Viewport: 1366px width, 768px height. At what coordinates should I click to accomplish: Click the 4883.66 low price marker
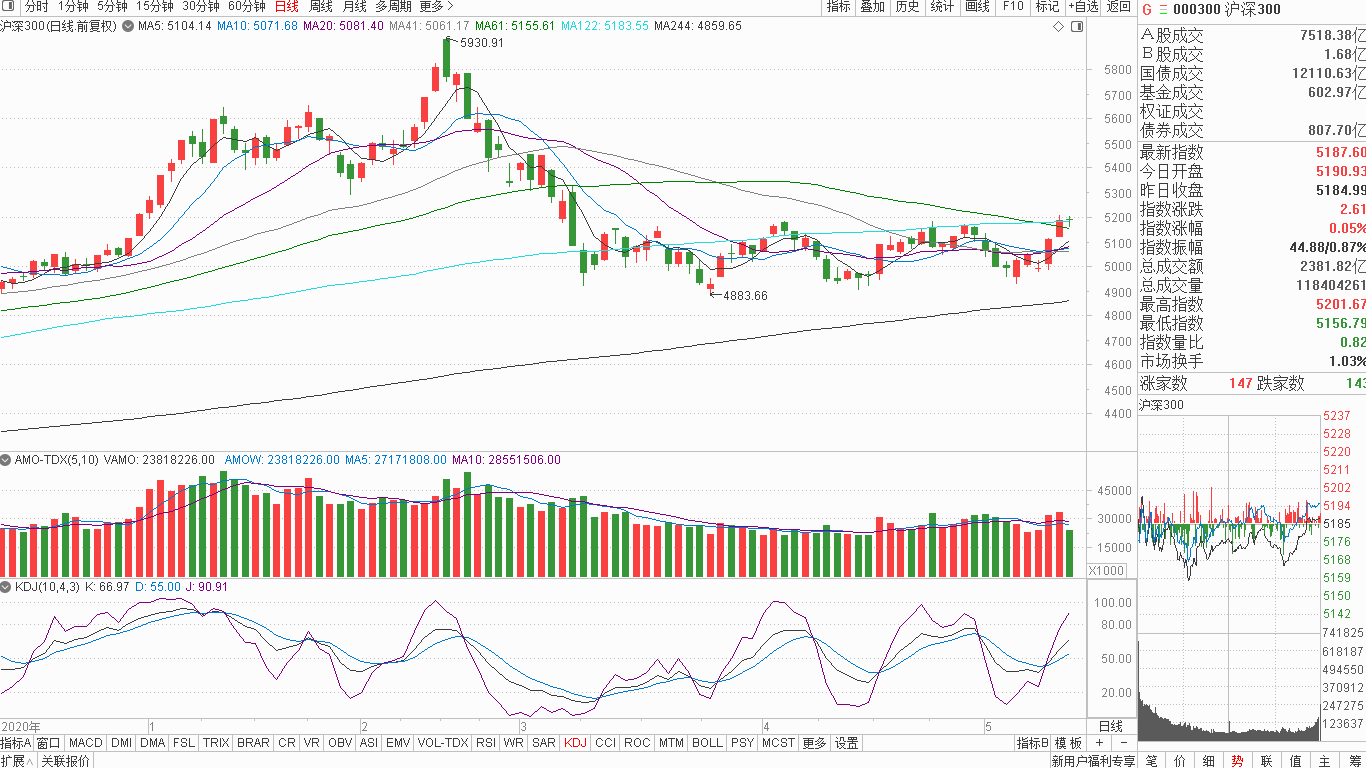[x=745, y=295]
